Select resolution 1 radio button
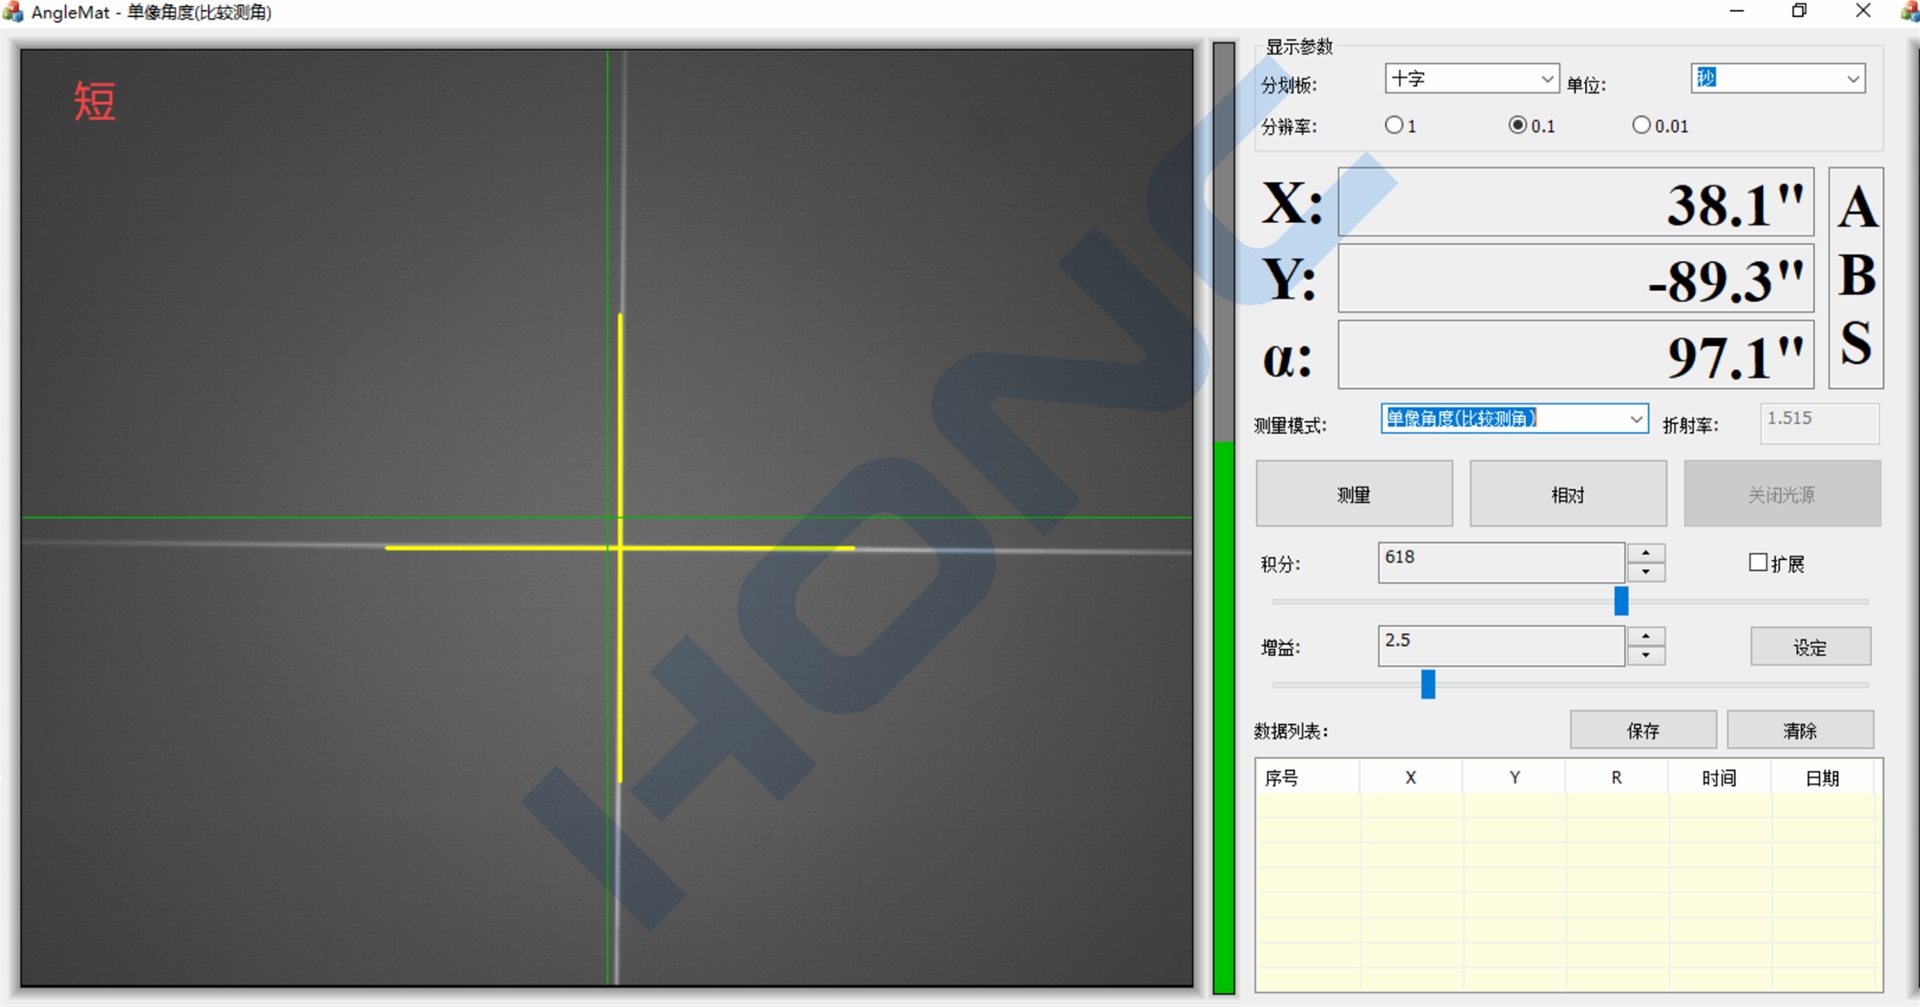1920x1007 pixels. tap(1393, 126)
